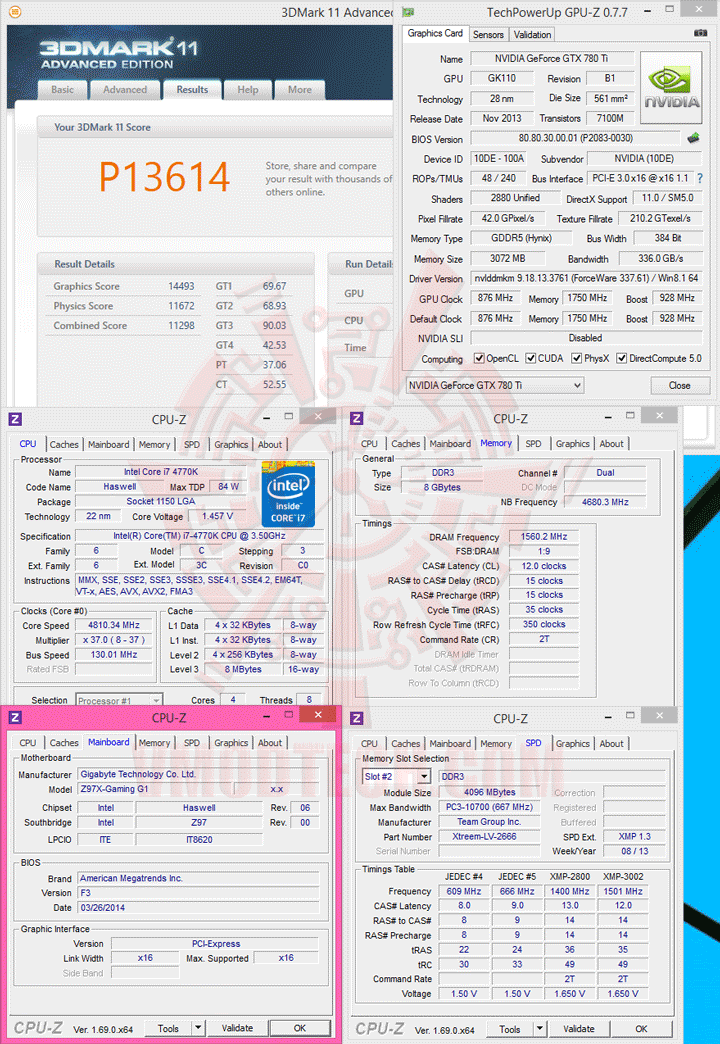Open the Help tab in 3DMark 11
This screenshot has height=1044, width=720.
[248, 90]
